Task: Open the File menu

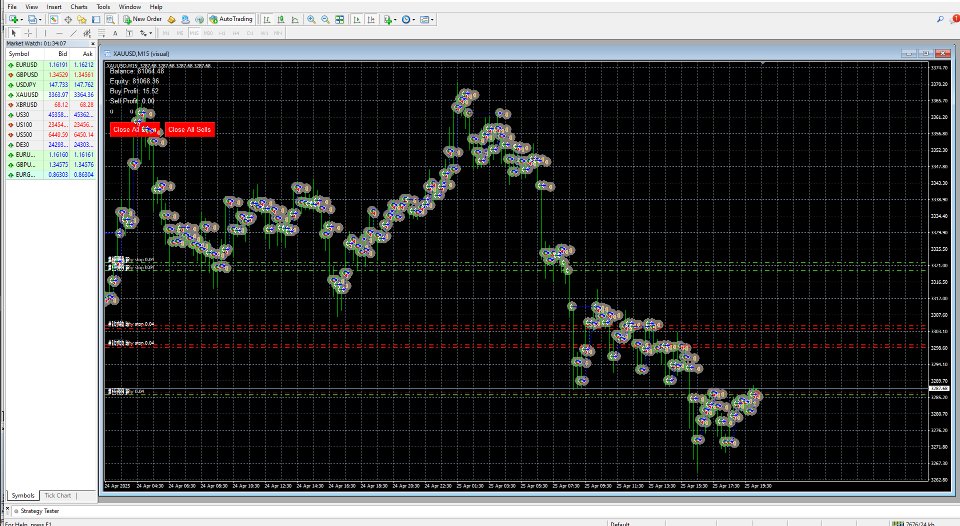Action: 12,7
